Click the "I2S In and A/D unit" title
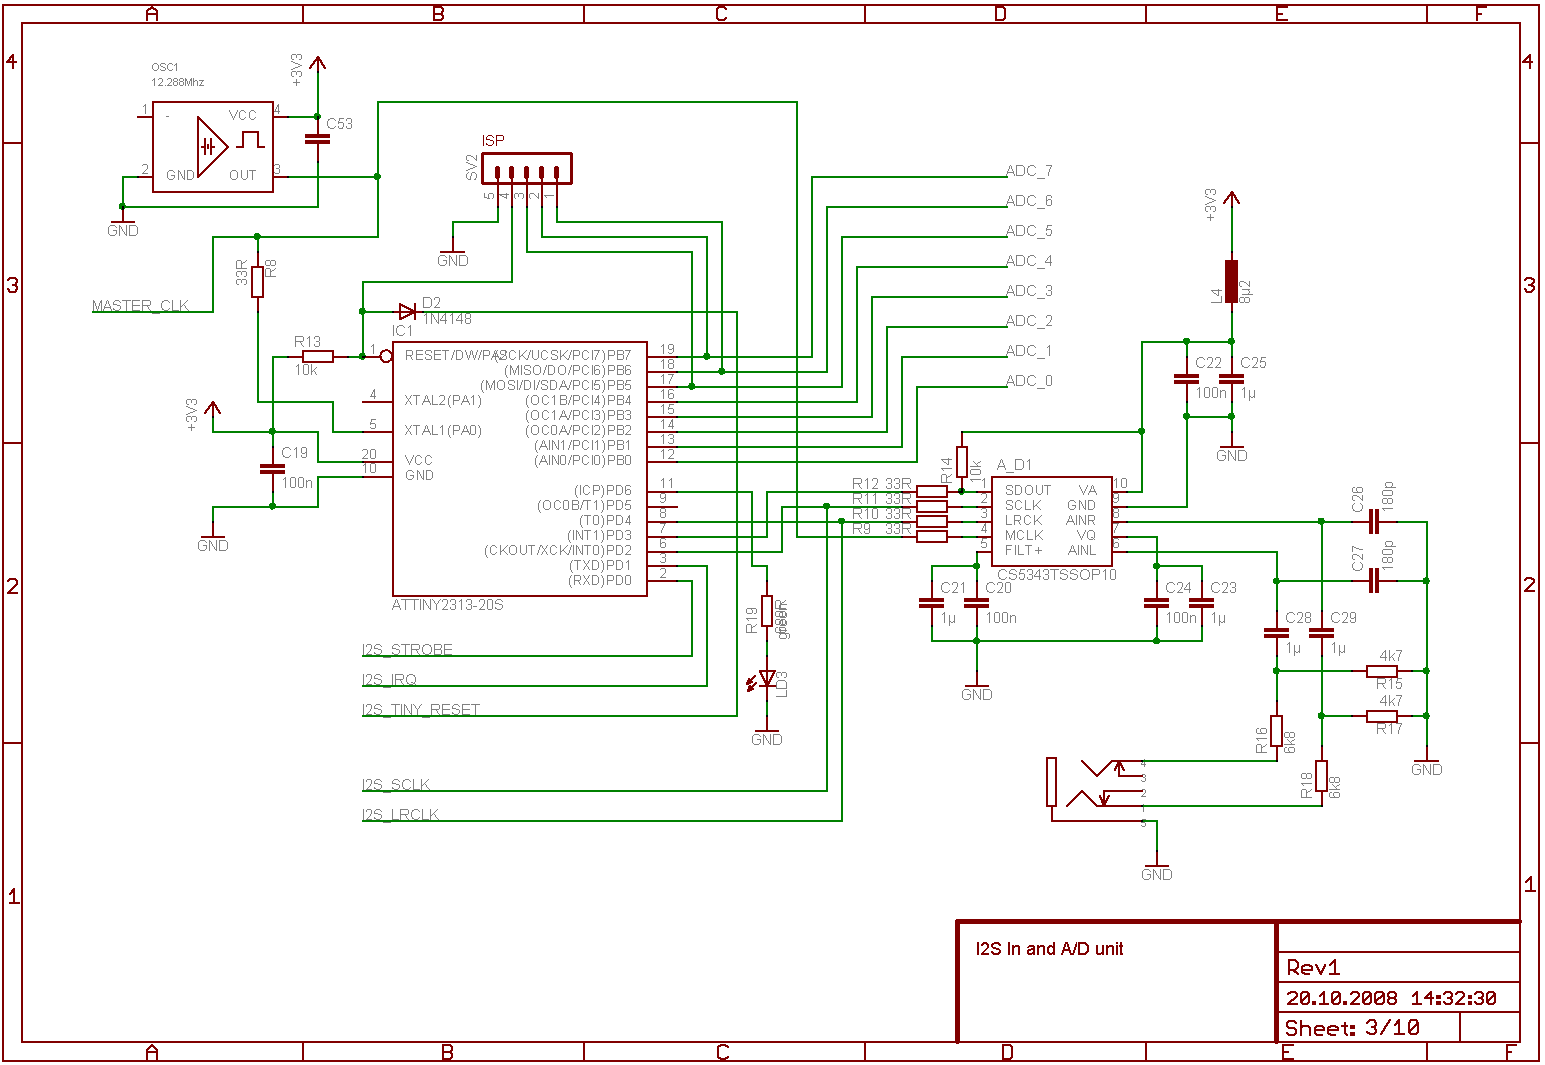Screen dimensions: 1545x1065 coord(1049,949)
